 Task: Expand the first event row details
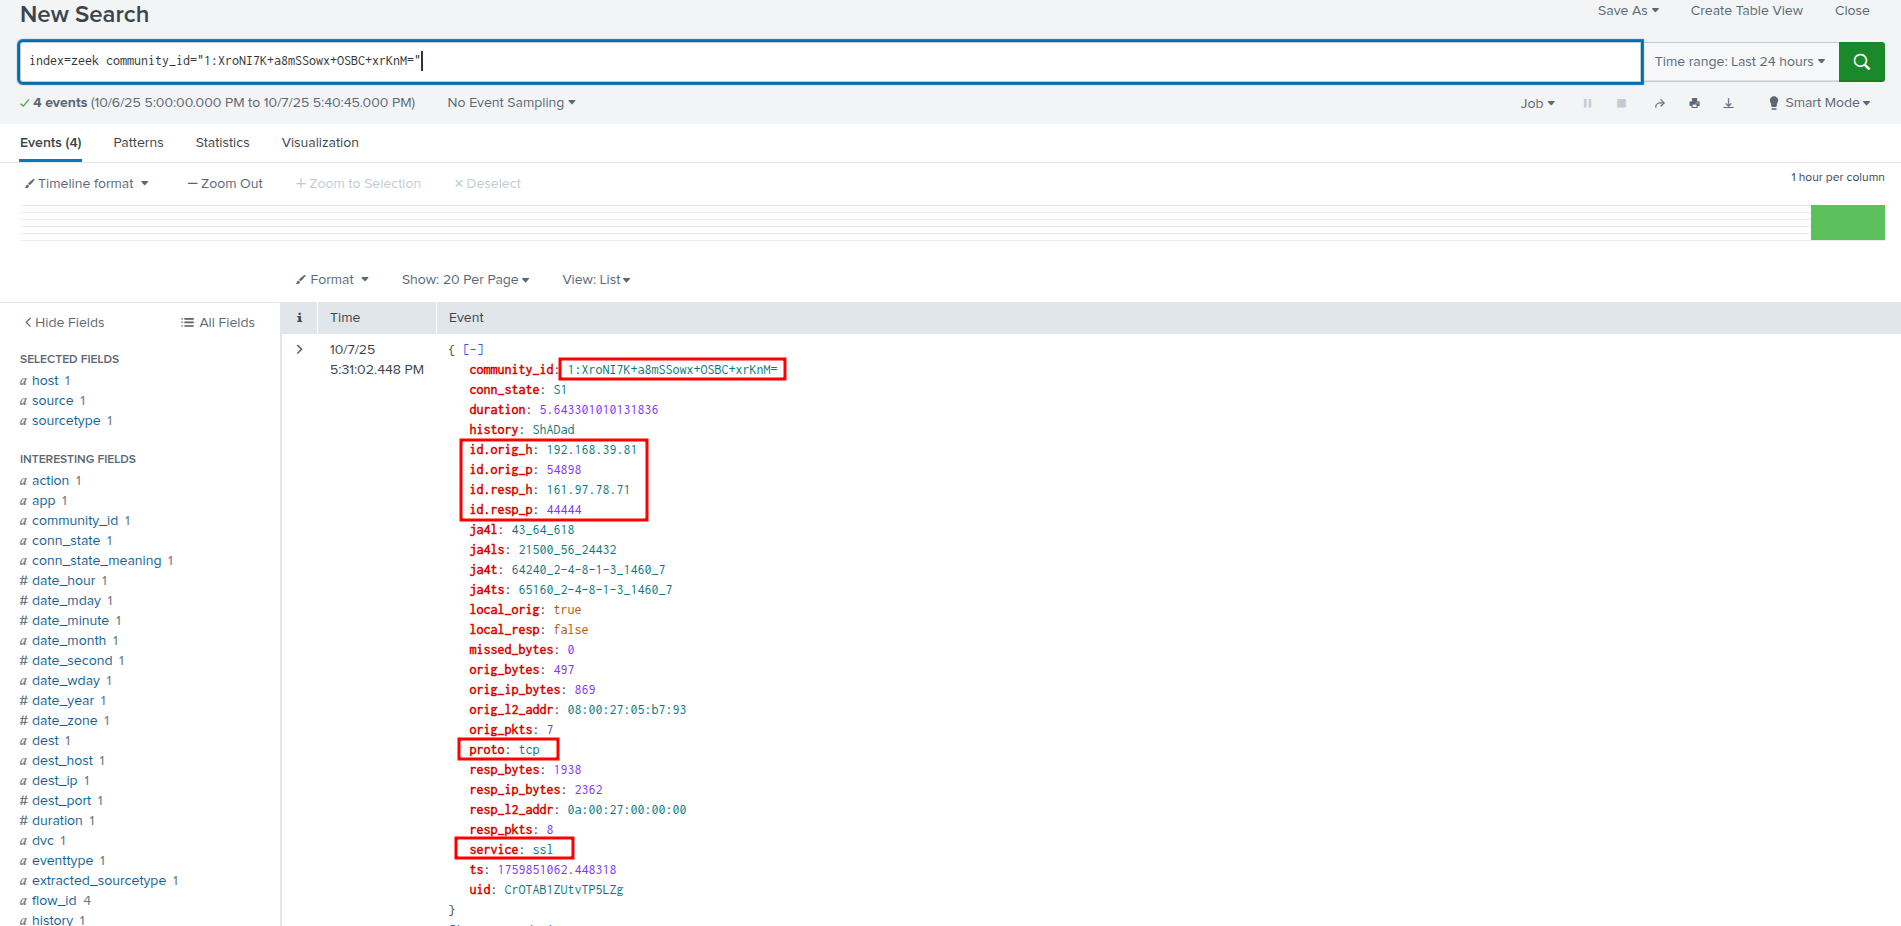[299, 349]
